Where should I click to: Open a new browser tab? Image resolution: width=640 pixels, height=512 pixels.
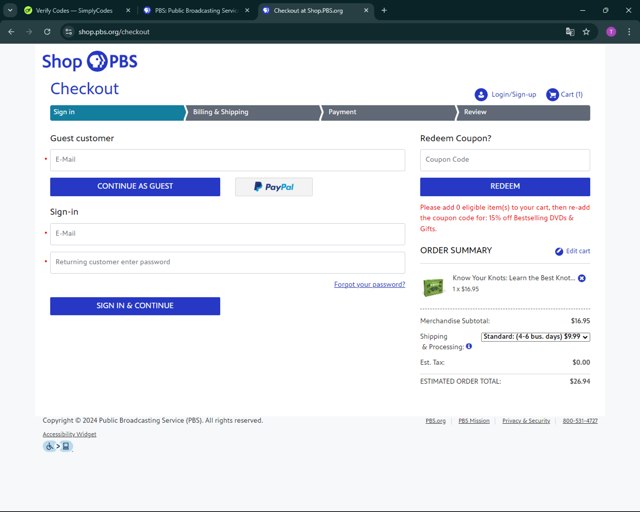coord(384,11)
